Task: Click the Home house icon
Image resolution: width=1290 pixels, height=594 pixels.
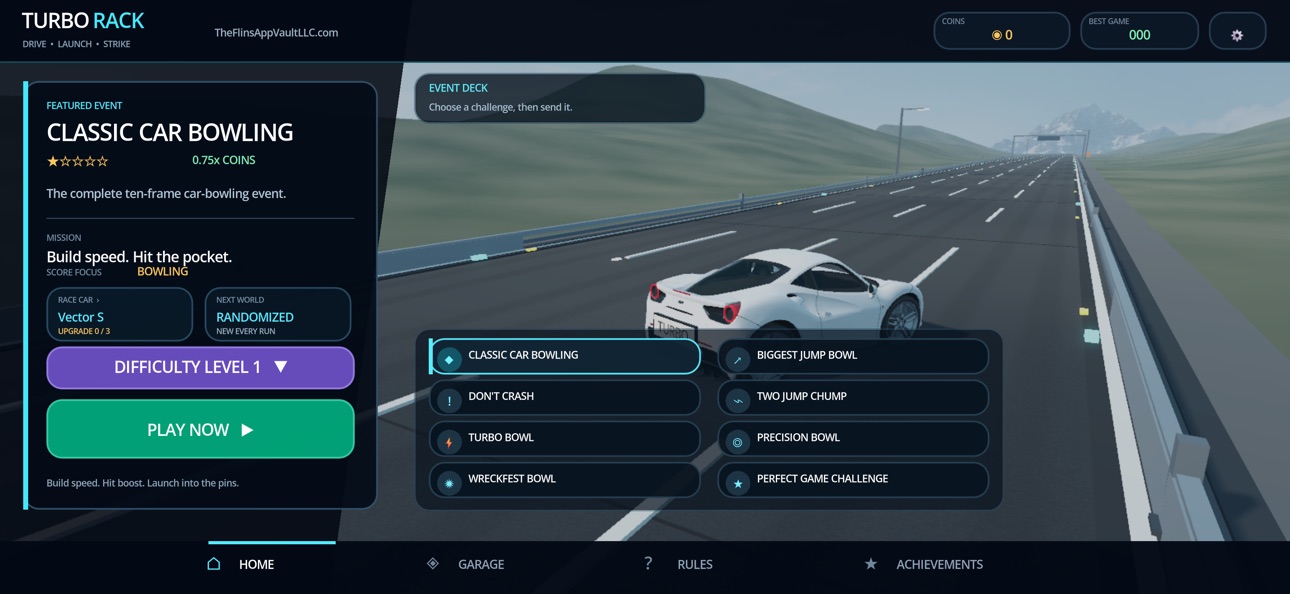Action: 213,564
